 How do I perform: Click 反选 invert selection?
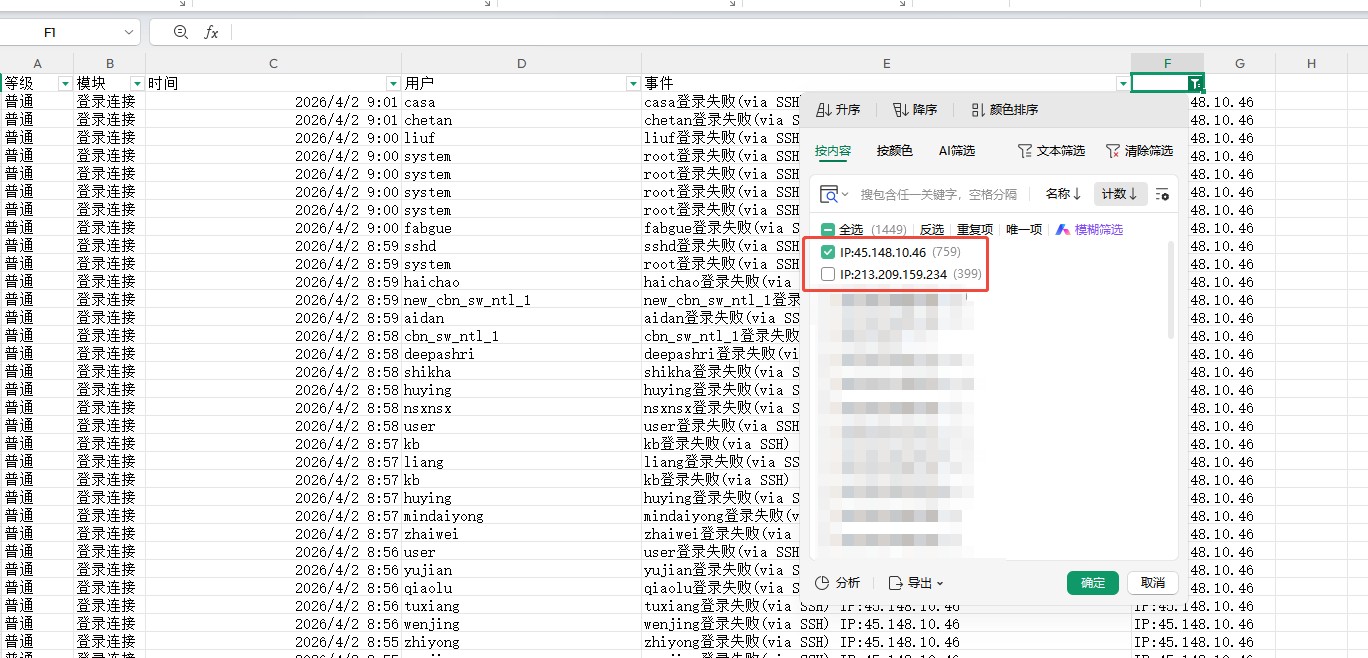tap(932, 229)
